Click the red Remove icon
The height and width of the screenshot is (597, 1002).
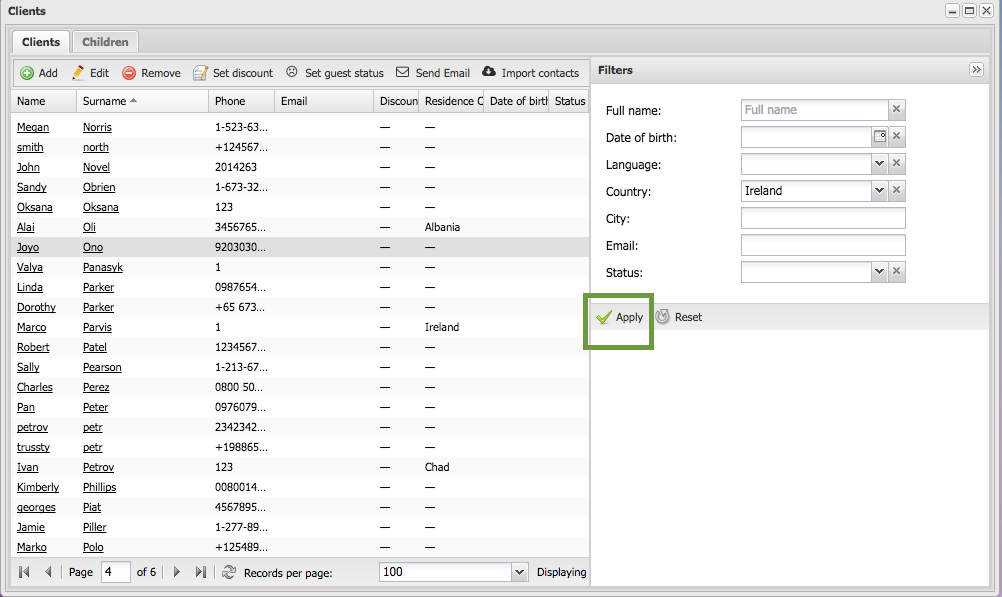tap(129, 73)
